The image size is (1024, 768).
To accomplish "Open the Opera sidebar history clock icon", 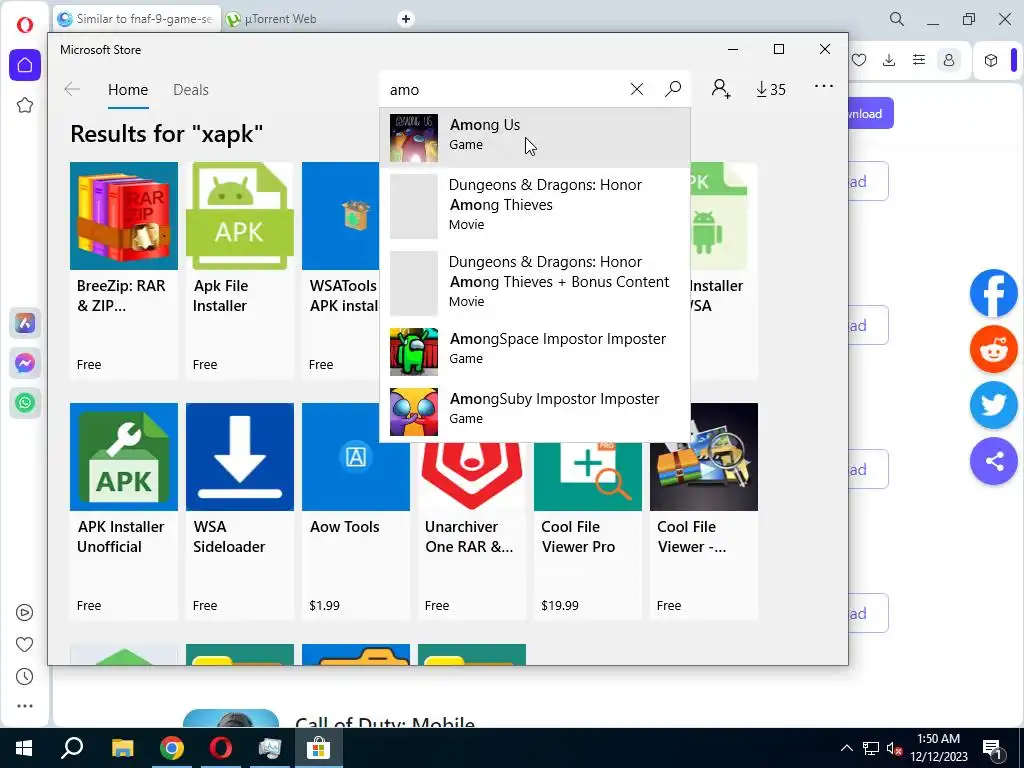I will click(x=25, y=677).
